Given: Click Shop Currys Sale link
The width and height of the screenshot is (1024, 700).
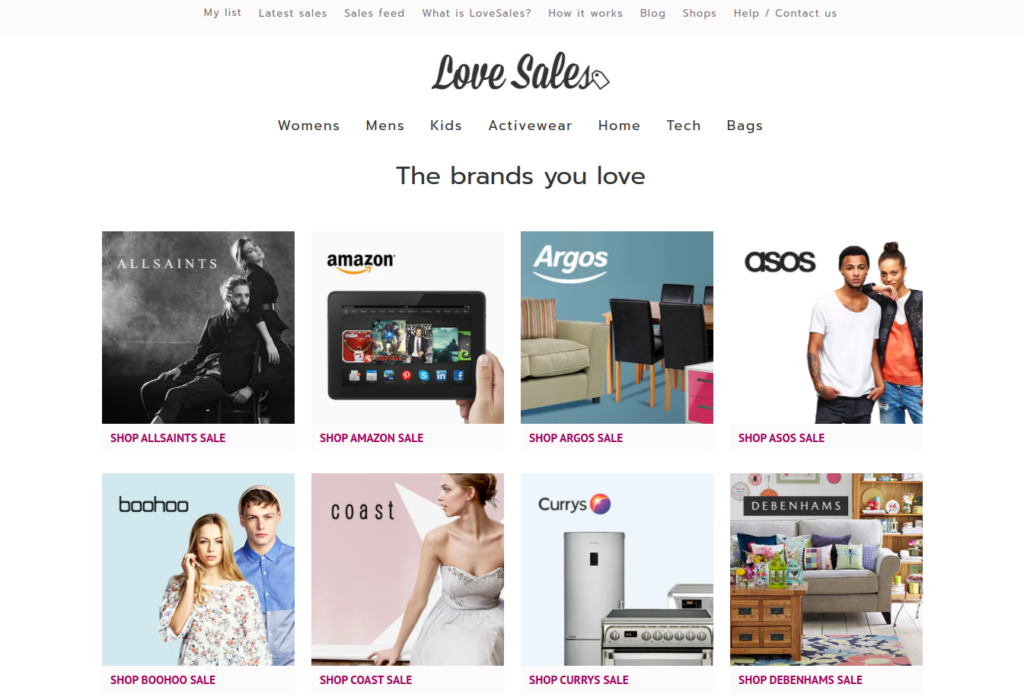Looking at the screenshot, I should (x=579, y=680).
